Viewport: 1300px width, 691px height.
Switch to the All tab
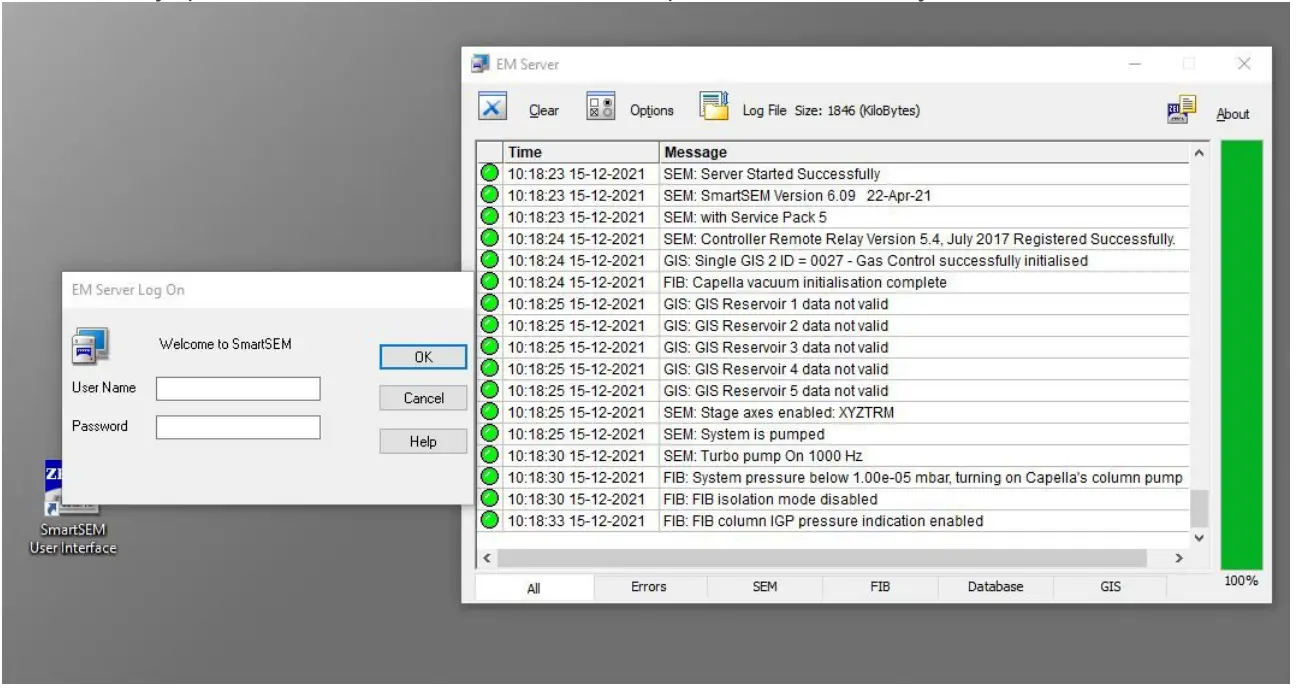click(x=534, y=588)
